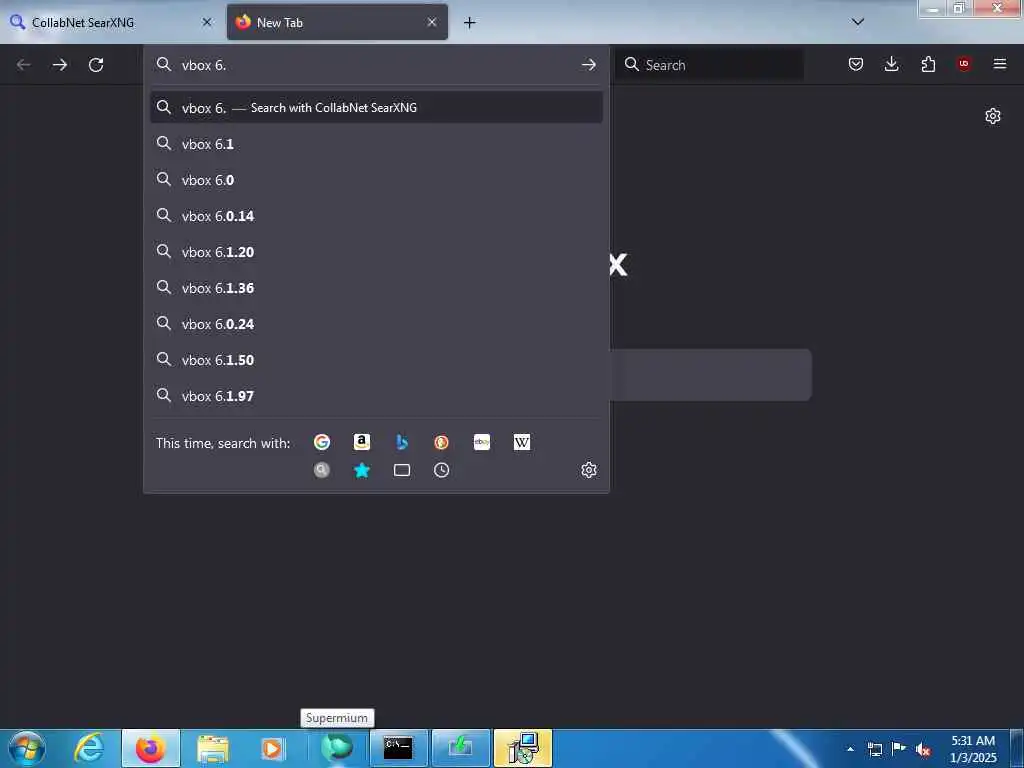
Task: Choose 'Search with CollabNet SearXNG' suggestion
Action: (376, 108)
